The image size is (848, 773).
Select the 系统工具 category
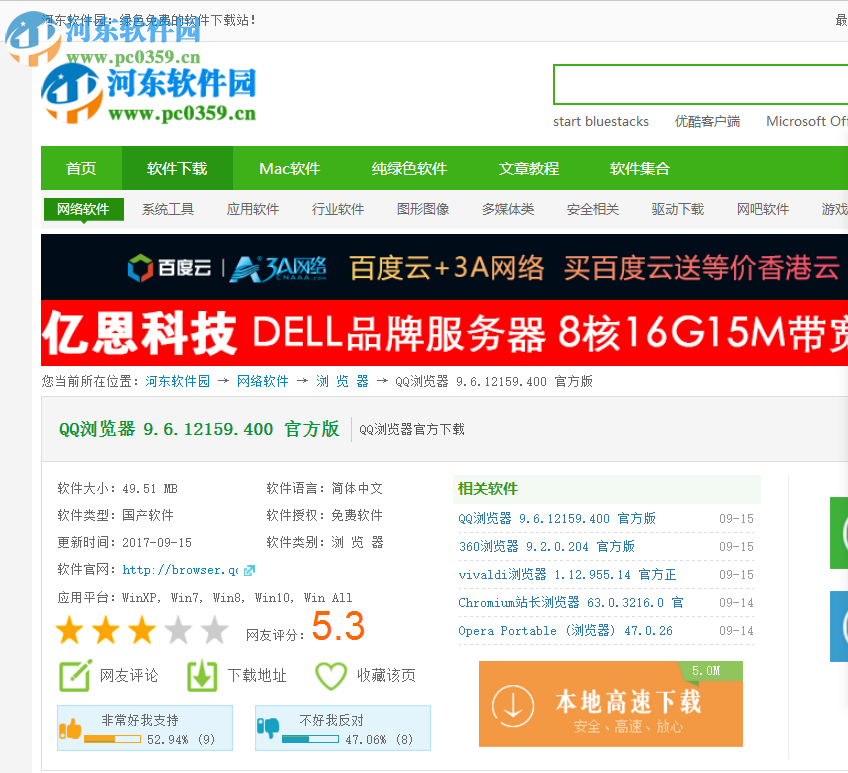coord(168,209)
